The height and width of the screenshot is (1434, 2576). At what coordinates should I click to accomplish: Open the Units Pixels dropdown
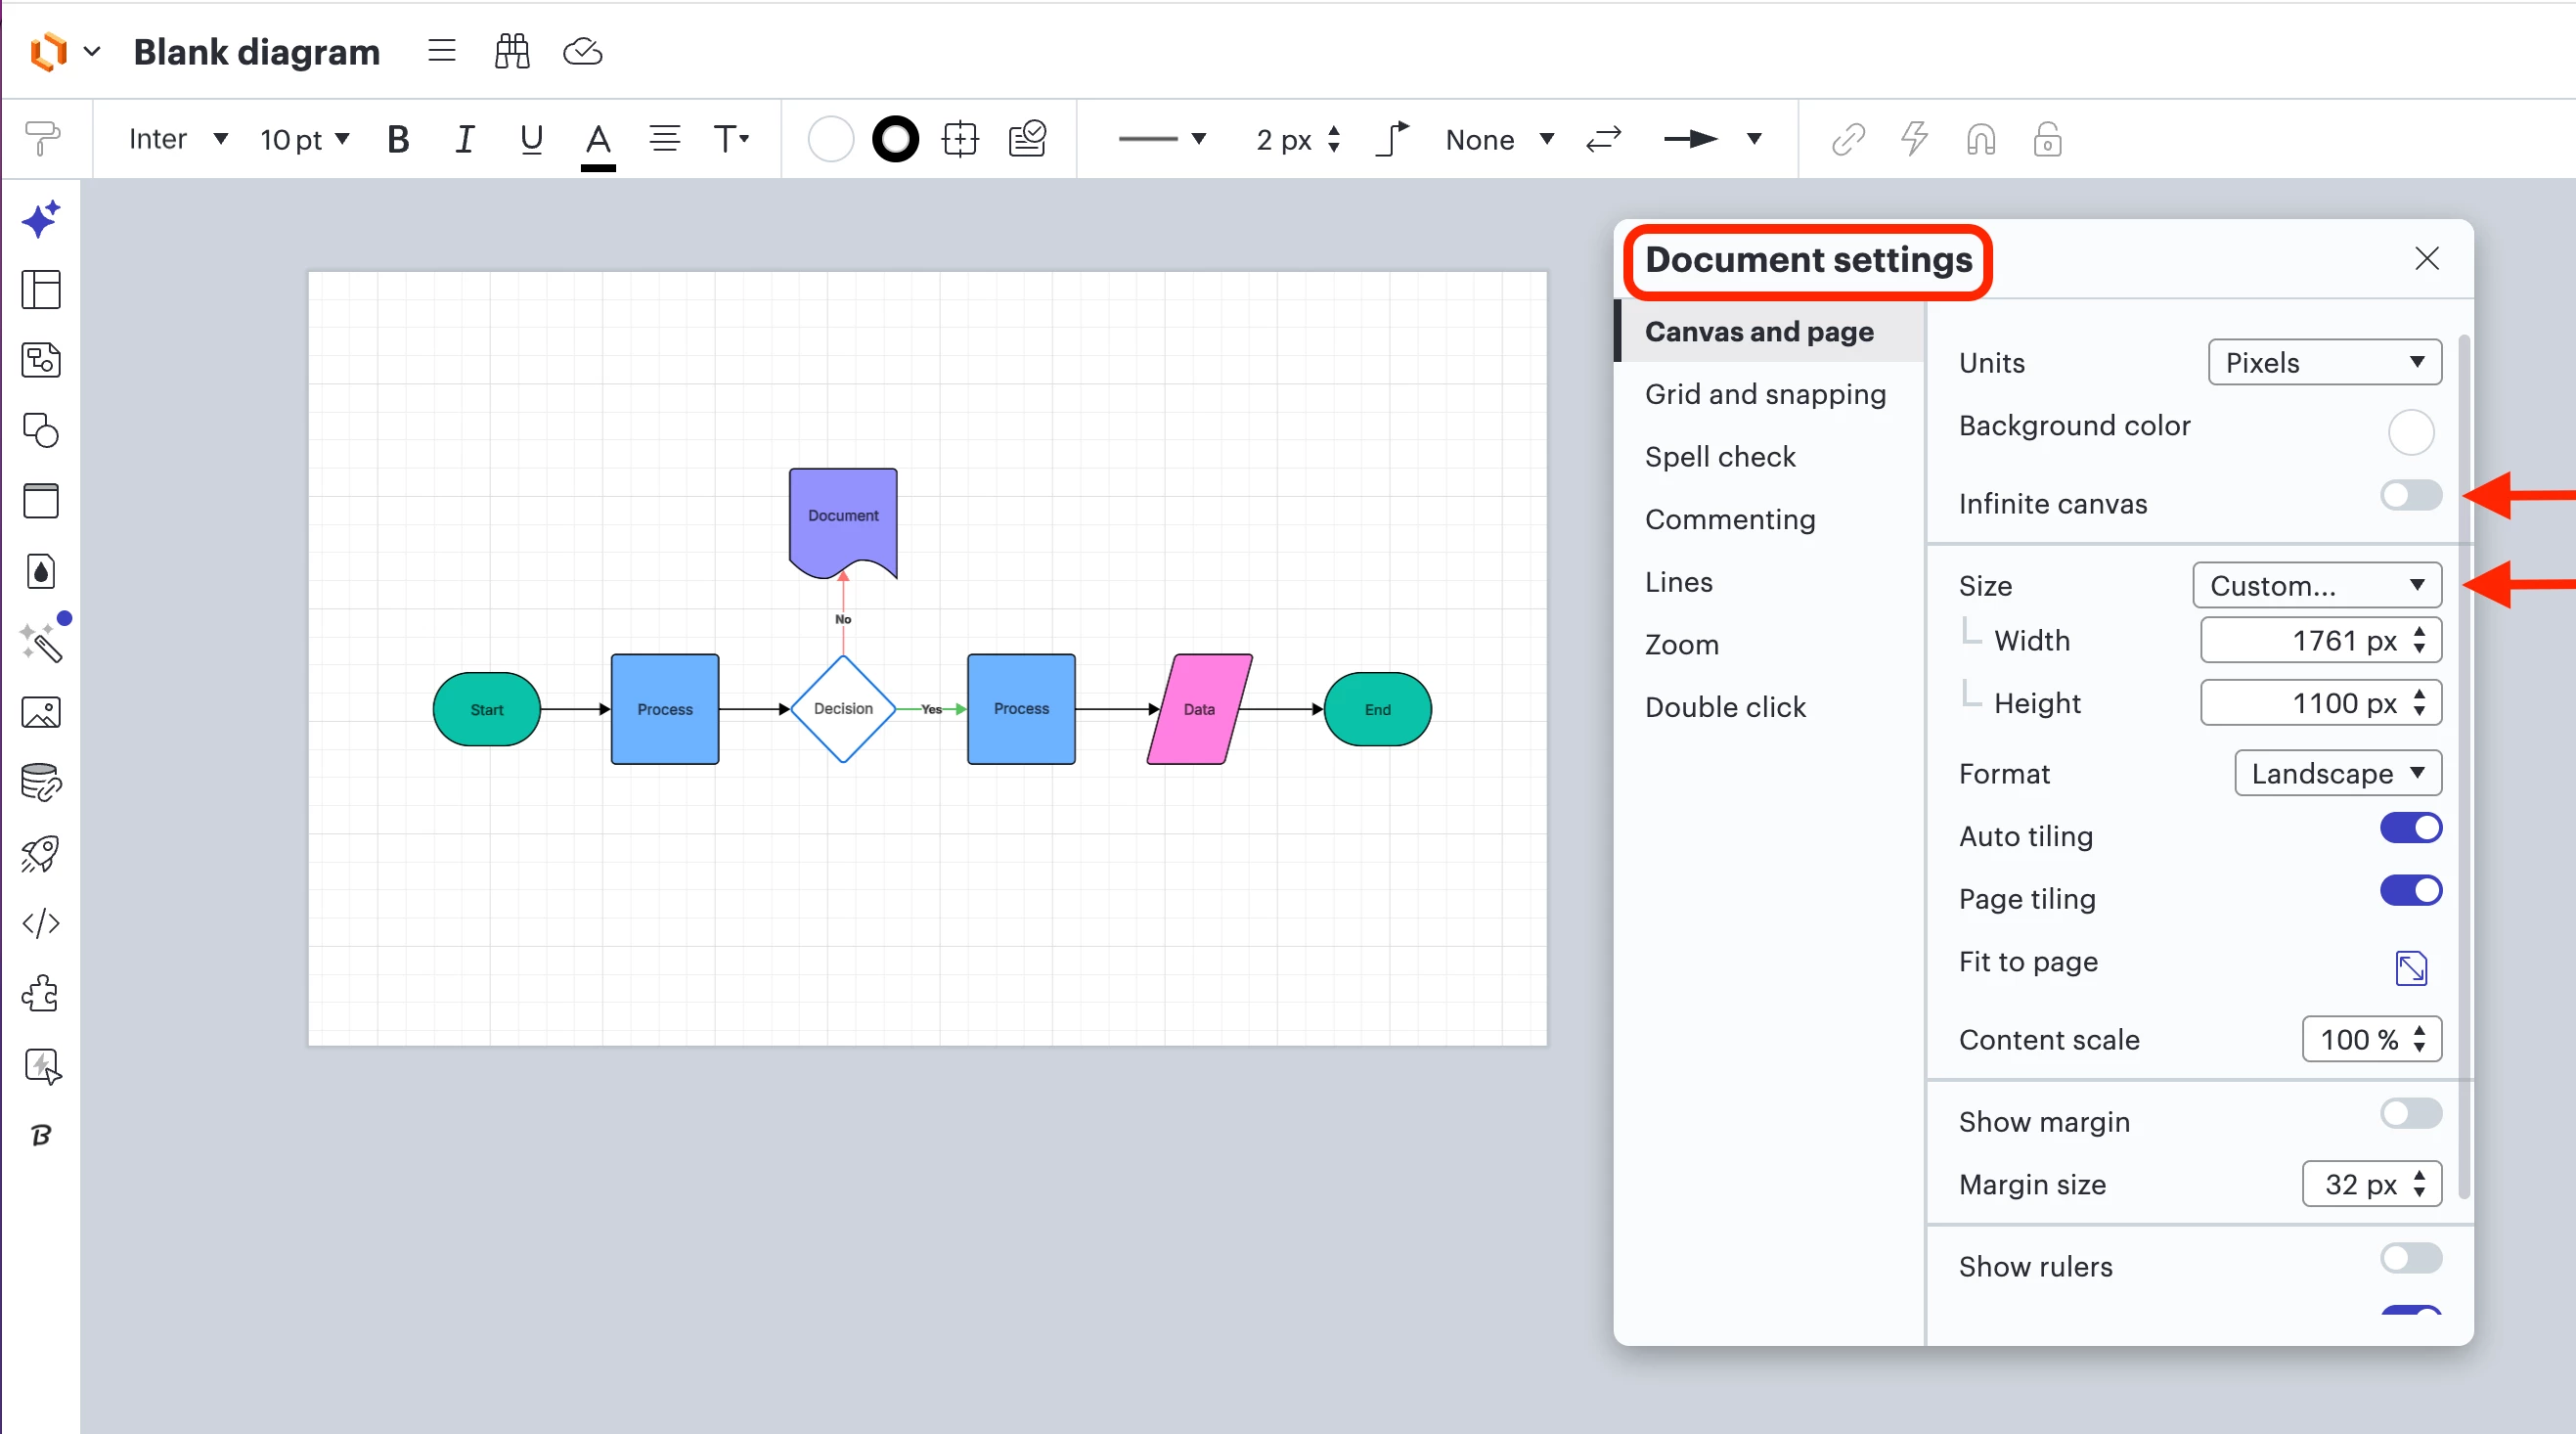[x=2324, y=362]
